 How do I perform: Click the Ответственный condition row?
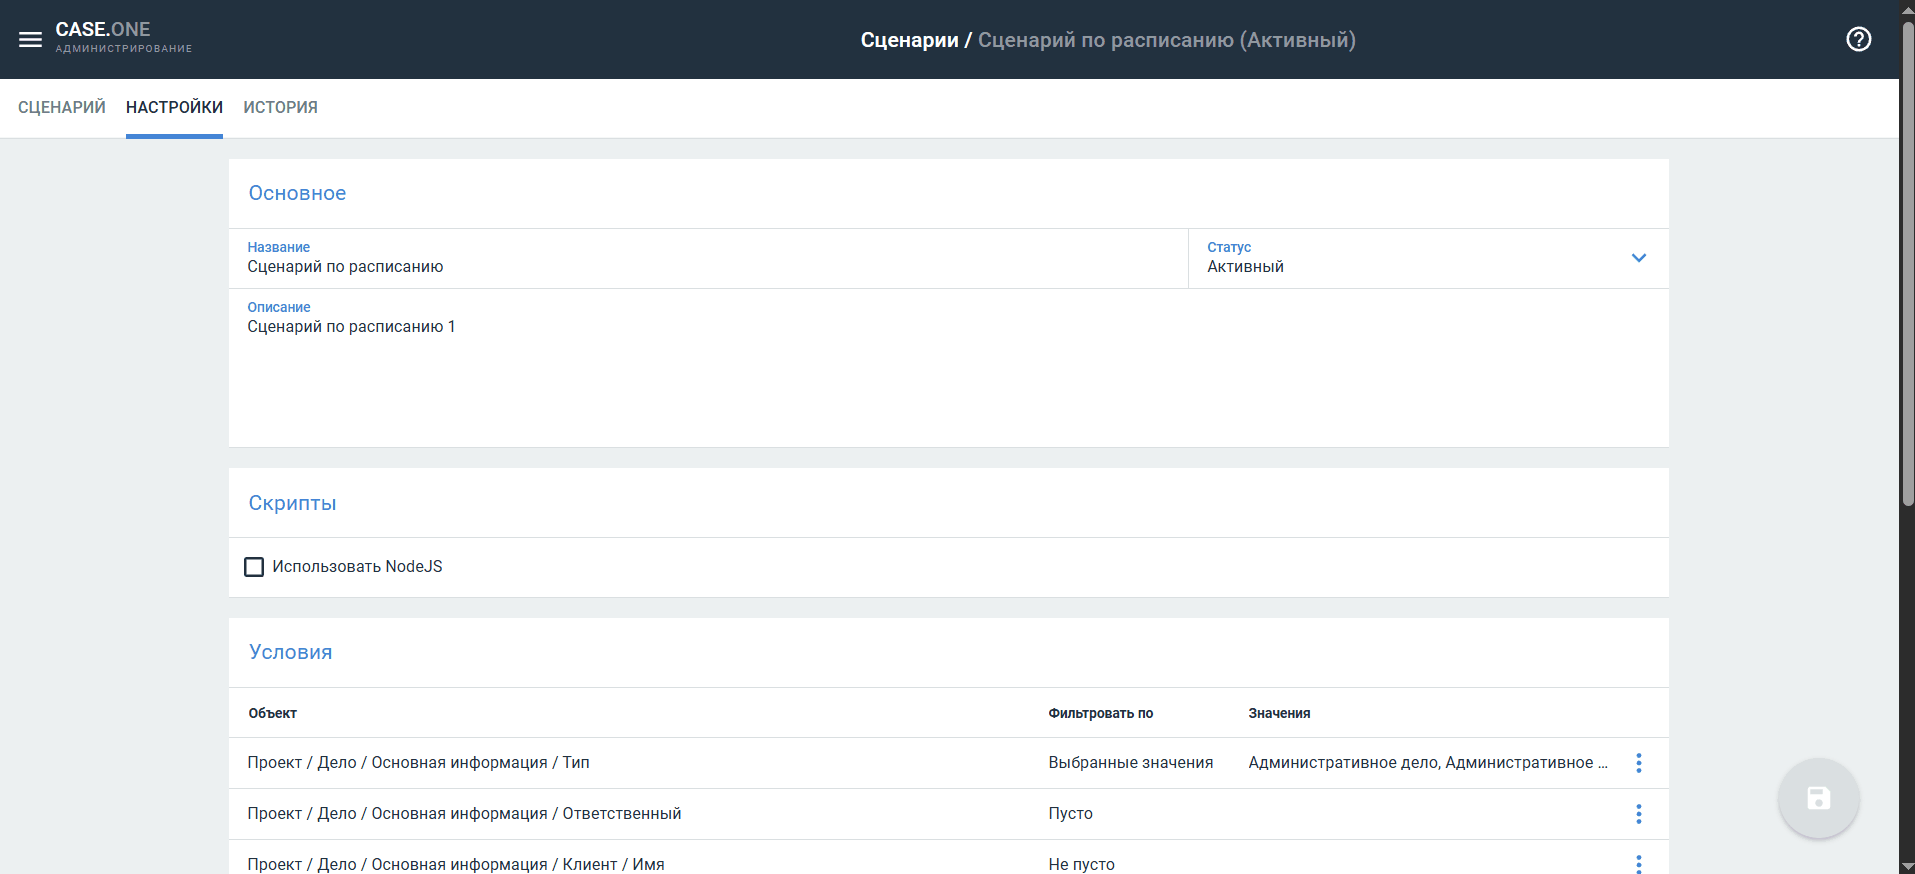640,814
